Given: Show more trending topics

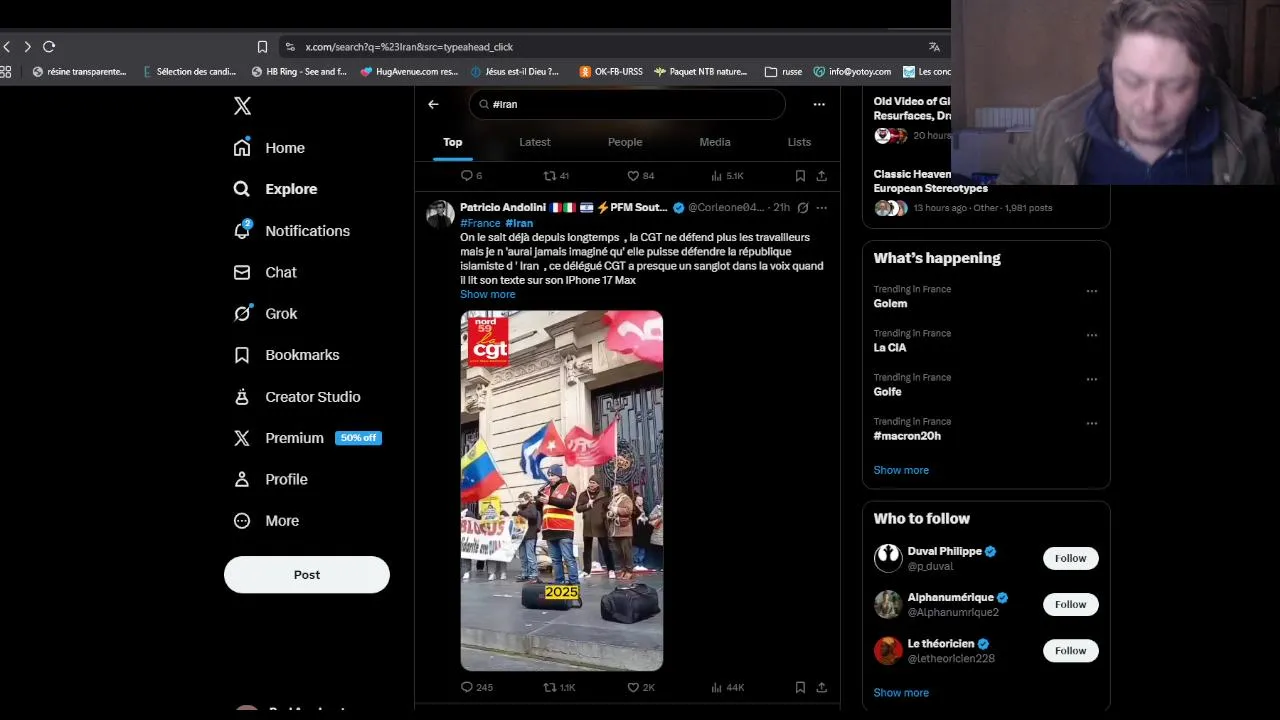Looking at the screenshot, I should click(901, 470).
